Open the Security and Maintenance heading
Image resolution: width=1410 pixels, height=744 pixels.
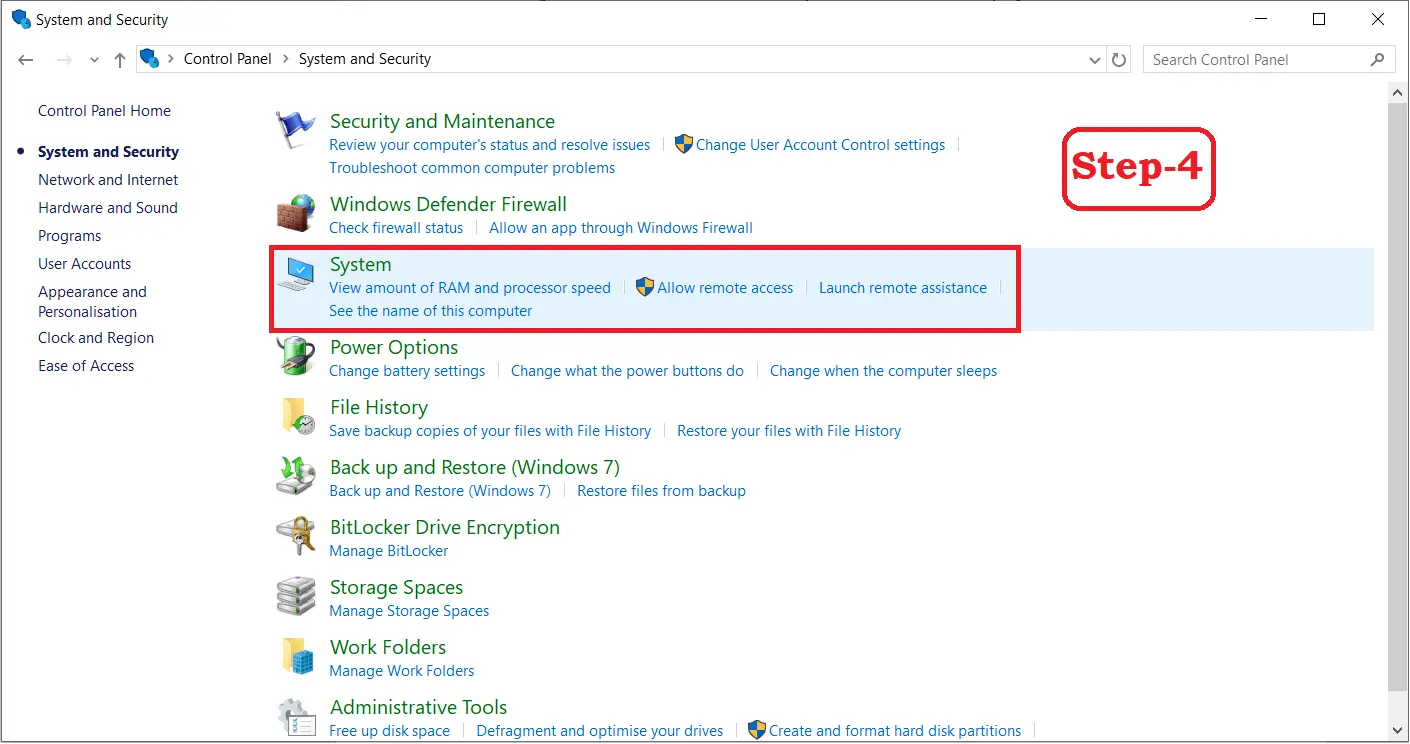tap(442, 121)
